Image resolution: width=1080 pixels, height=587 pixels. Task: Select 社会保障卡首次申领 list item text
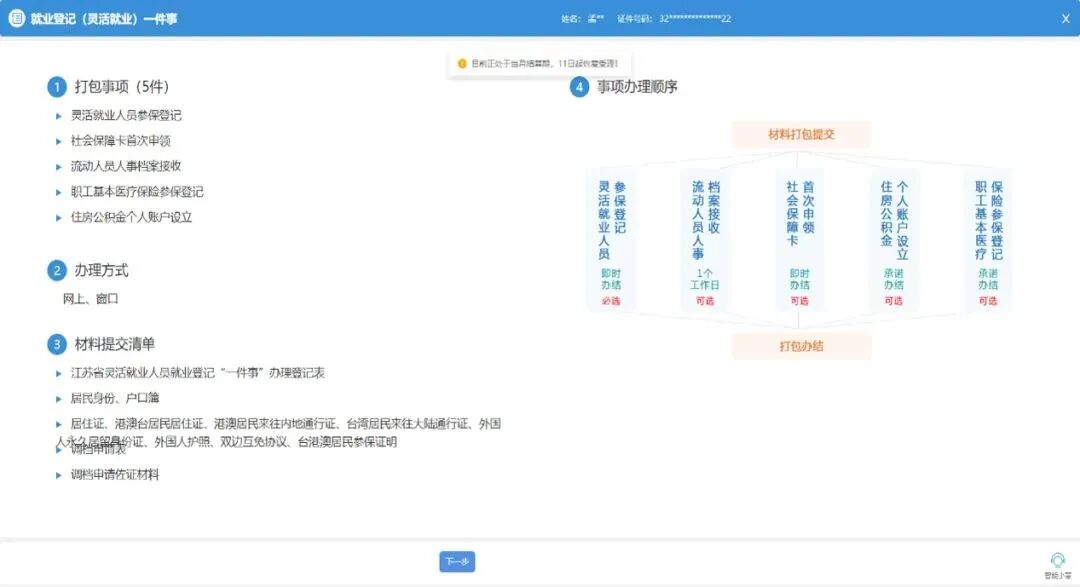tap(121, 141)
